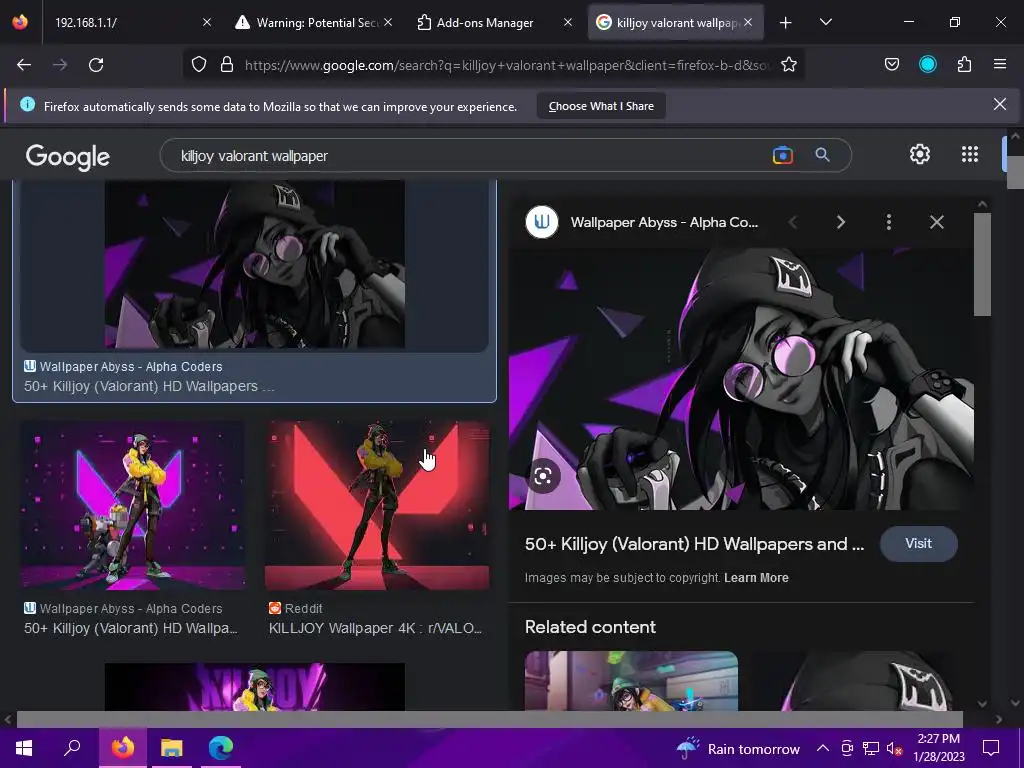
Task: Select the purple Killjoy wallpaper thumbnail
Action: point(133,505)
